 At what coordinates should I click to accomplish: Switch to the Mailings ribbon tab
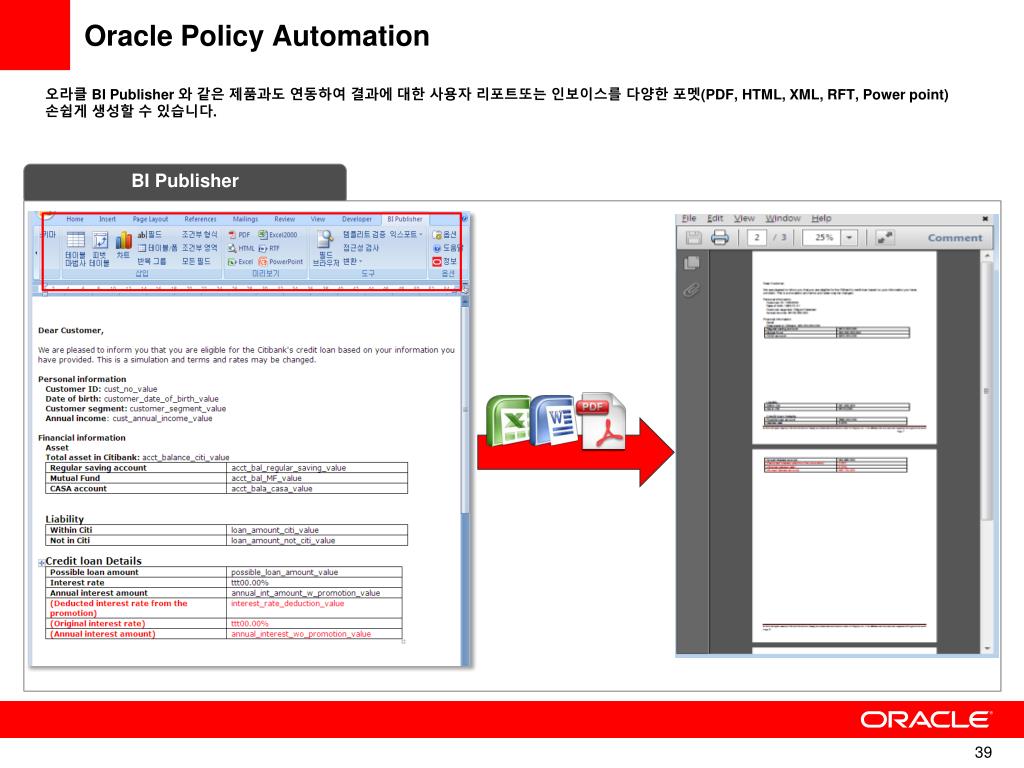246,219
